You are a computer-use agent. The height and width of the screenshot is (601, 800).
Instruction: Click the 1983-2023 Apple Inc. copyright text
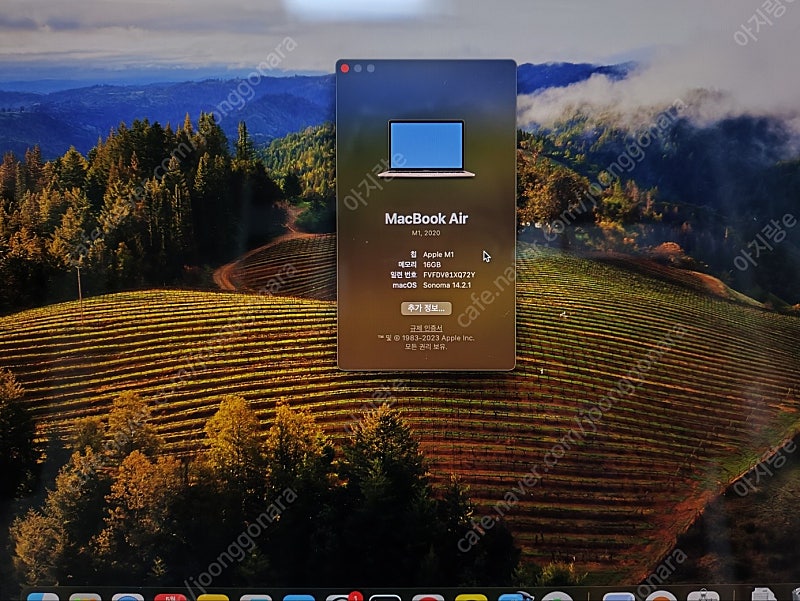pos(438,338)
